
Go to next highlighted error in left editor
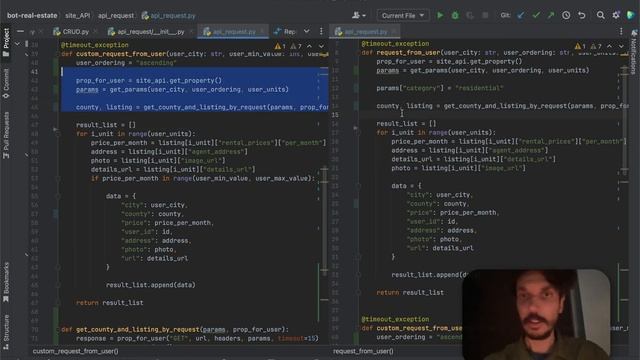[321, 46]
